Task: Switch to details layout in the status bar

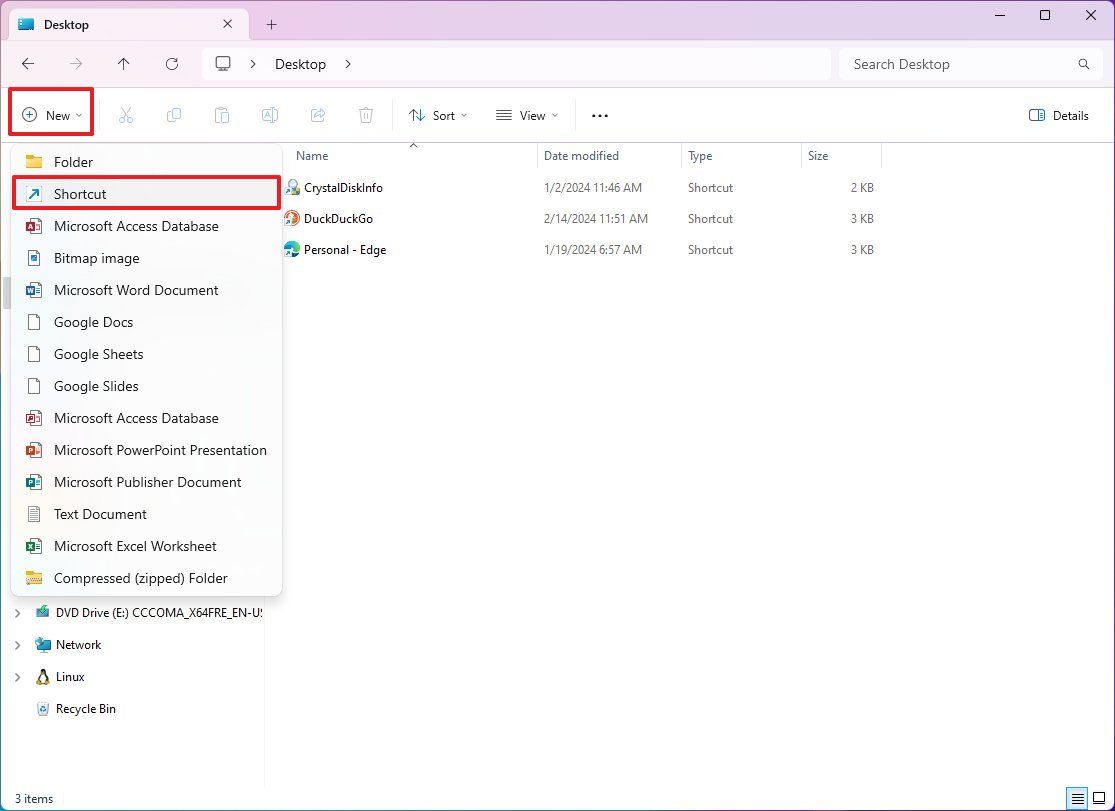Action: click(1075, 798)
